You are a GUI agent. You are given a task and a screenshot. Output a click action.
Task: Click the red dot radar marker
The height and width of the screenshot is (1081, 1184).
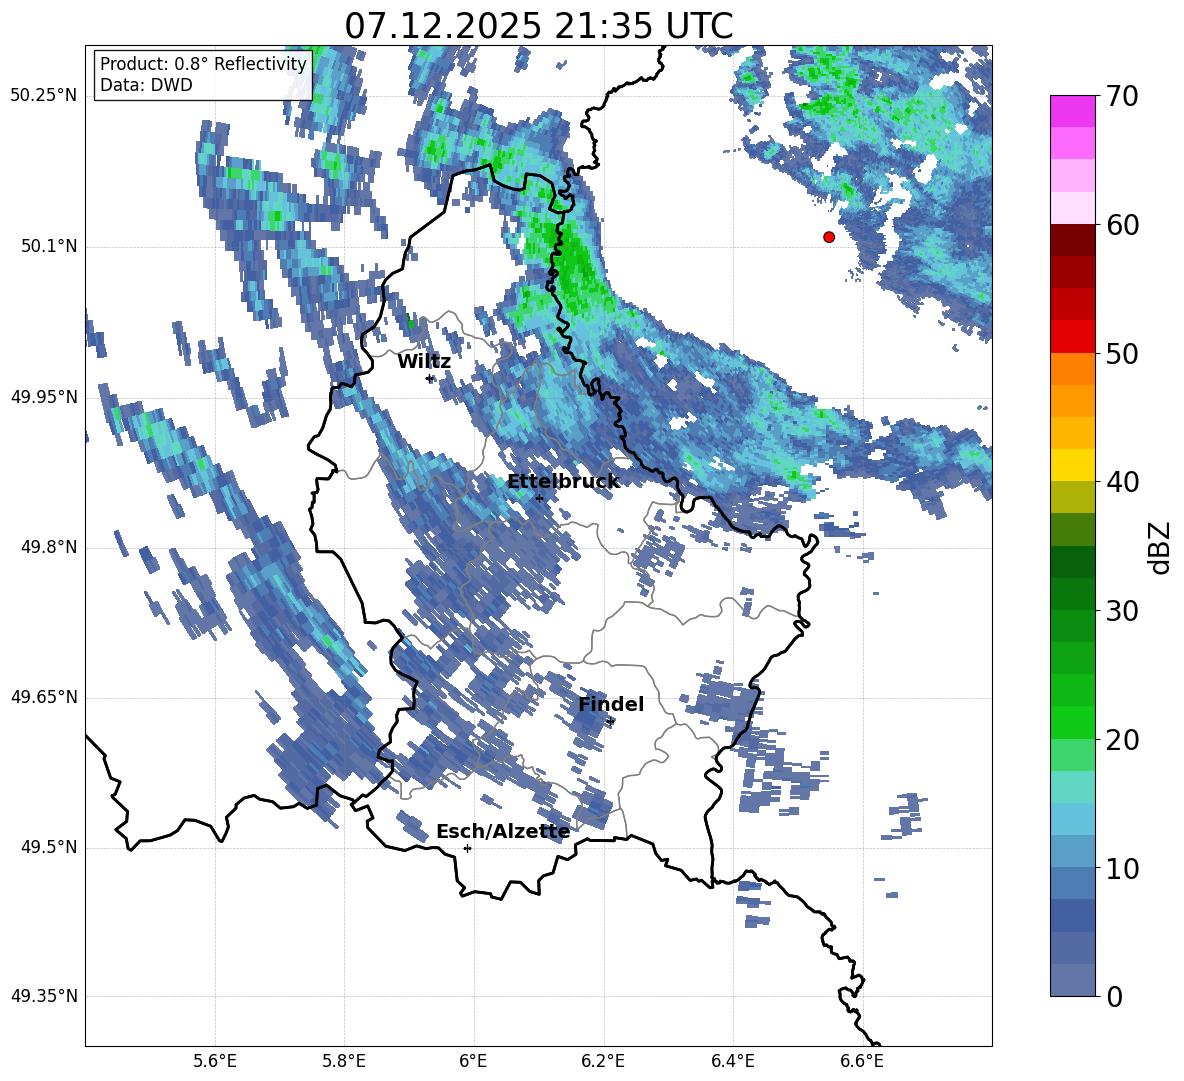point(828,237)
